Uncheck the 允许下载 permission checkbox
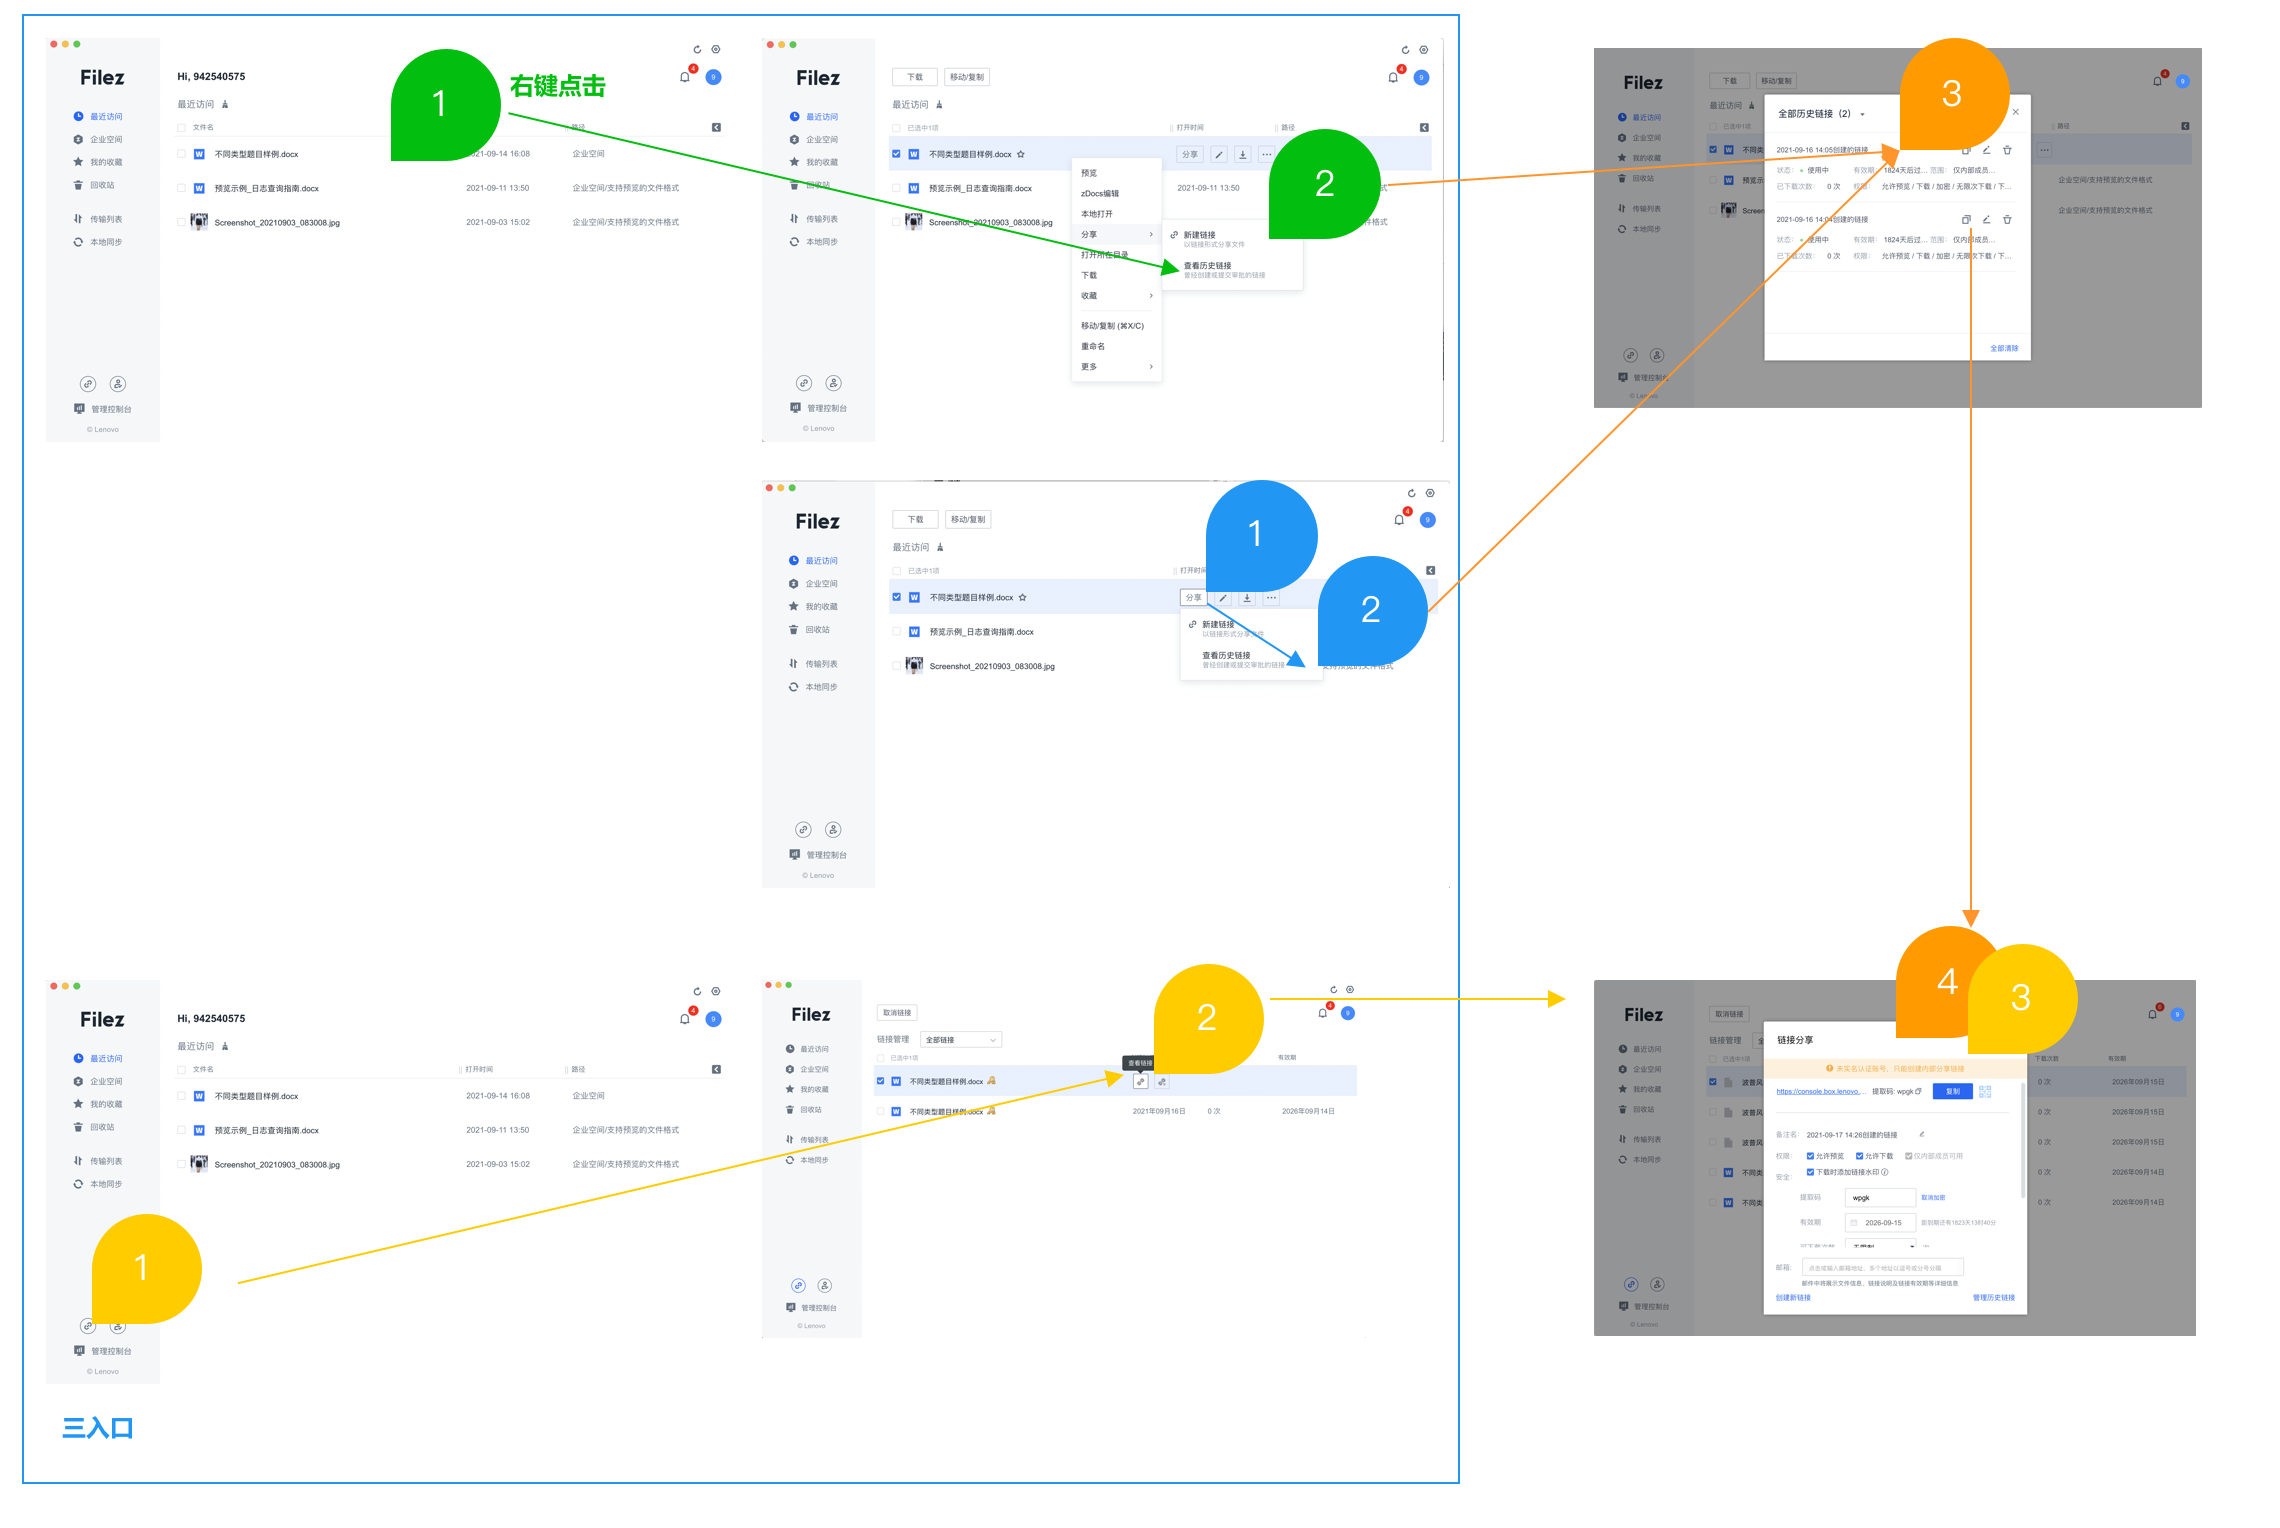Image resolution: width=2280 pixels, height=1528 pixels. pyautogui.click(x=1859, y=1156)
